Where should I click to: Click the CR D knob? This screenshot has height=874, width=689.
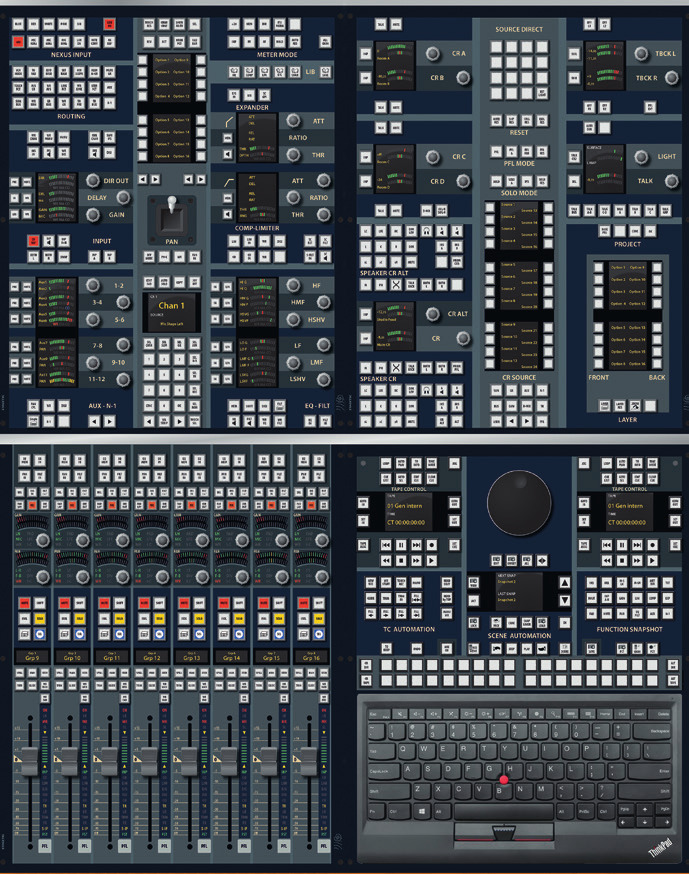pyautogui.click(x=463, y=181)
